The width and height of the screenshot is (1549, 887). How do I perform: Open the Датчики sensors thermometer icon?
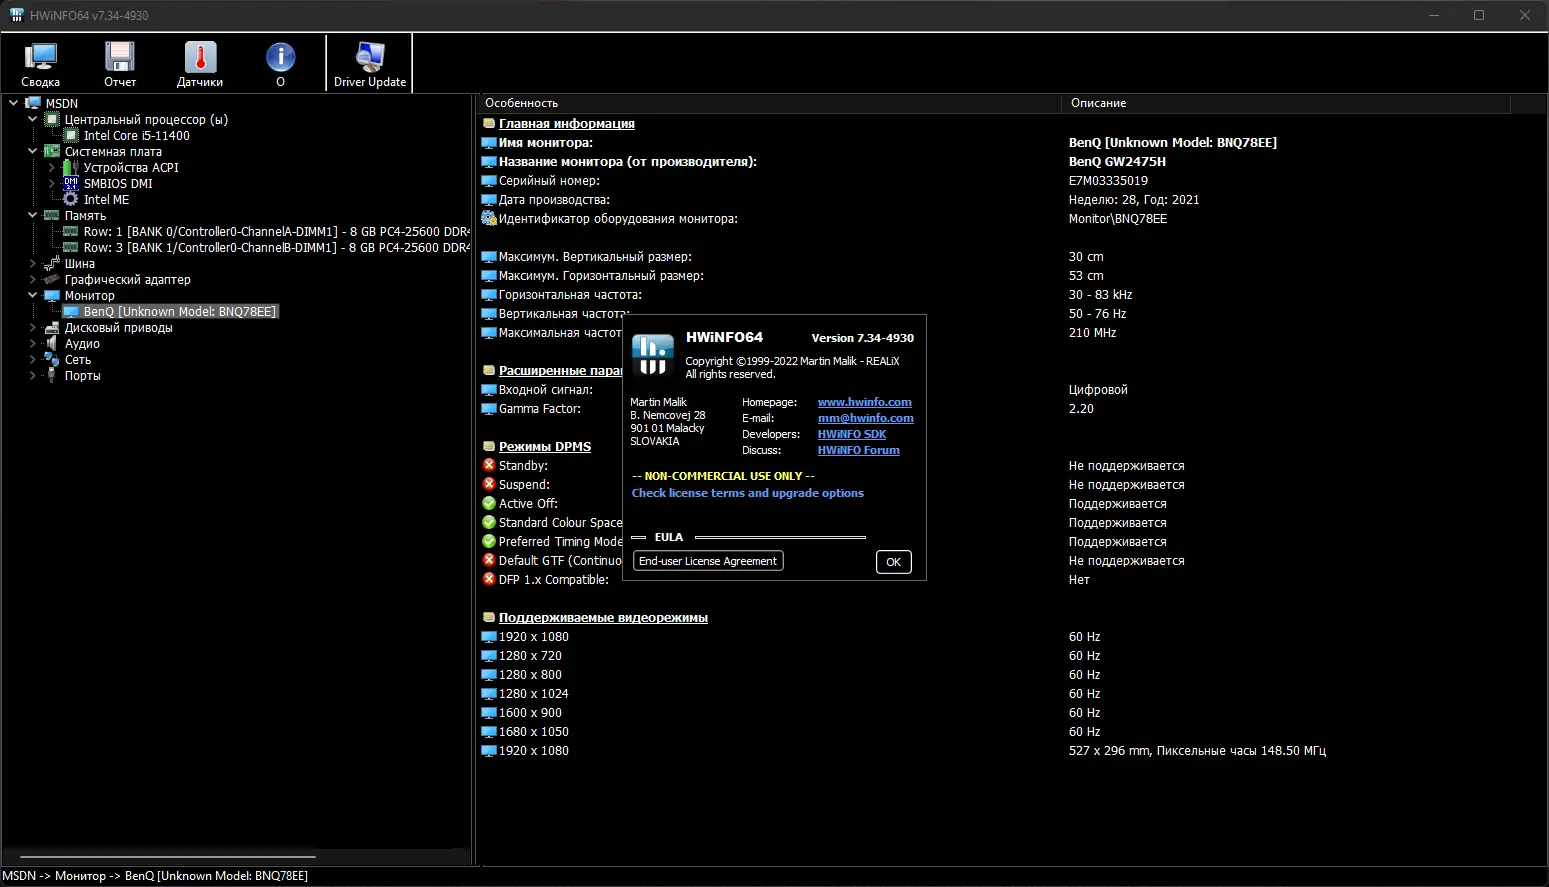200,58
